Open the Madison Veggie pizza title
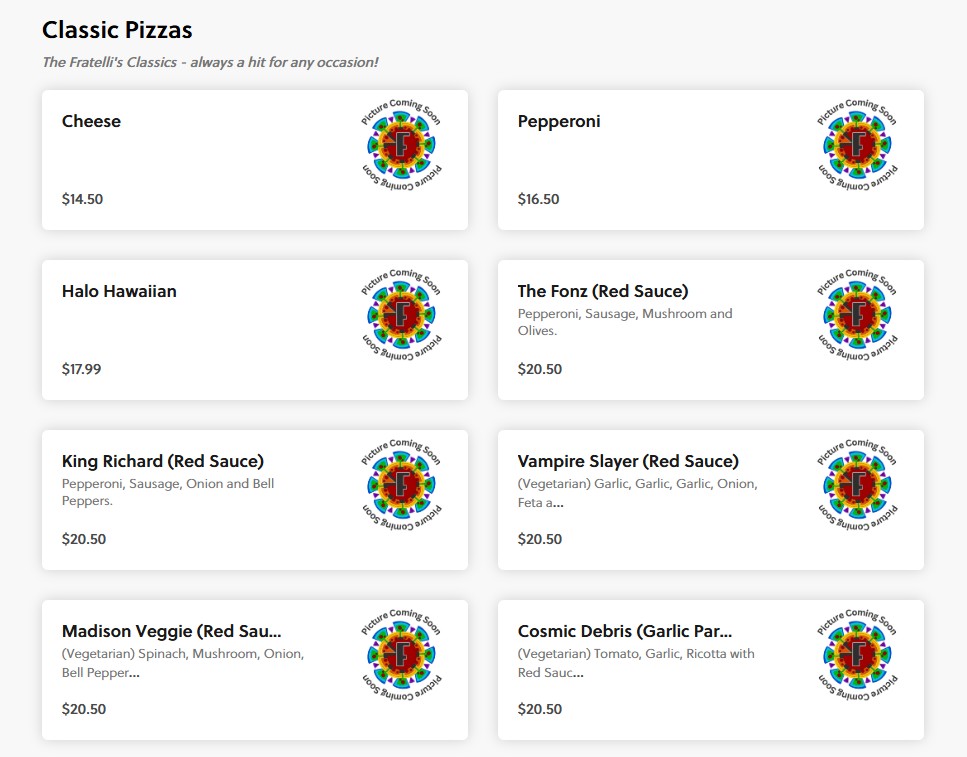The width and height of the screenshot is (967, 757). click(x=172, y=631)
